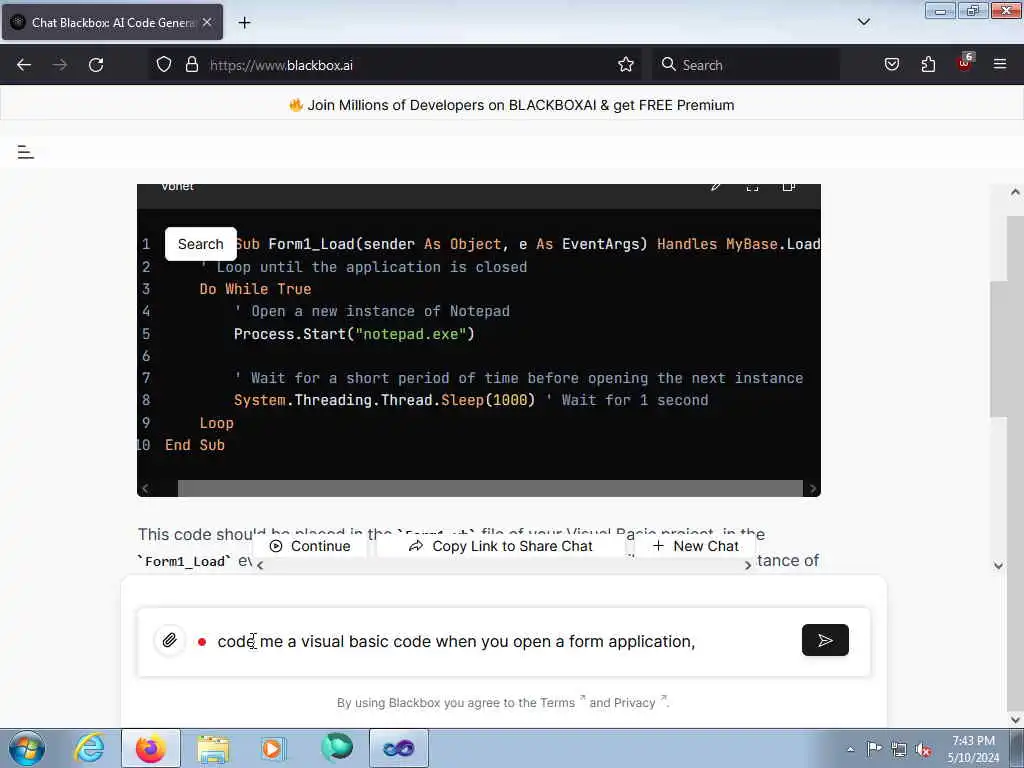Open Windows Explorer folder on taskbar
The height and width of the screenshot is (768, 1024).
[213, 748]
